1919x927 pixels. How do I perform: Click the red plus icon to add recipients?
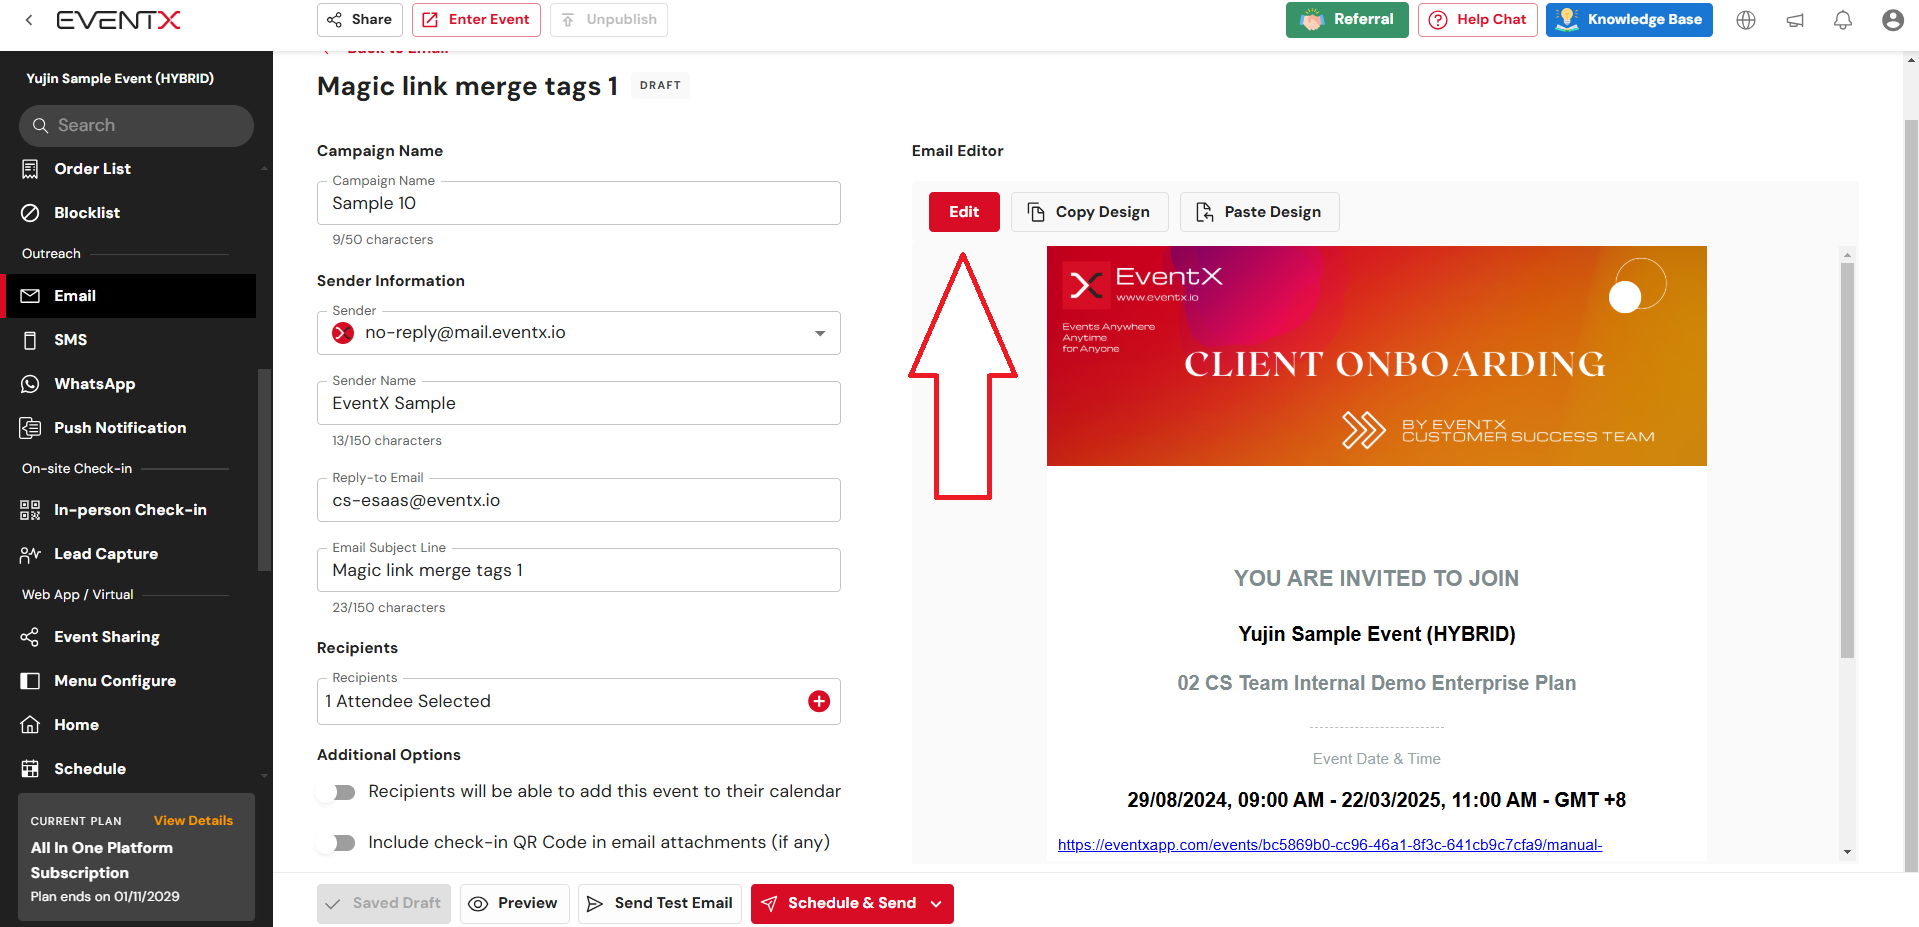pos(818,701)
